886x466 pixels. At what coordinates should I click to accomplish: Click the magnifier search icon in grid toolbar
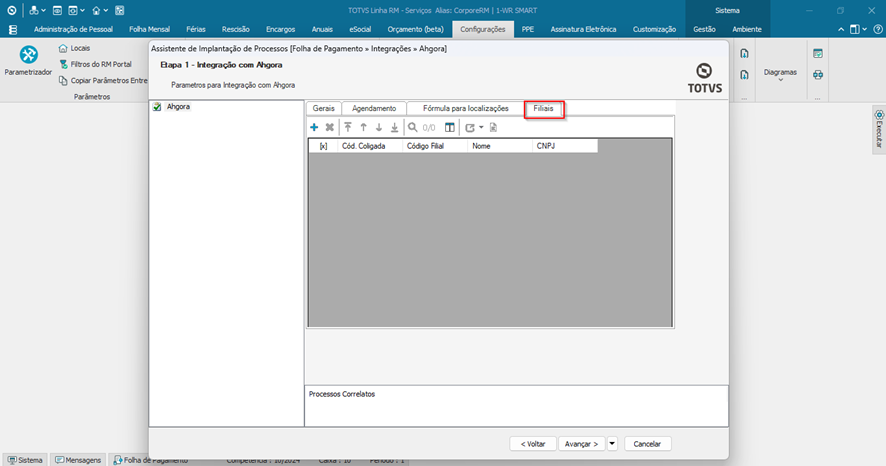pos(413,128)
